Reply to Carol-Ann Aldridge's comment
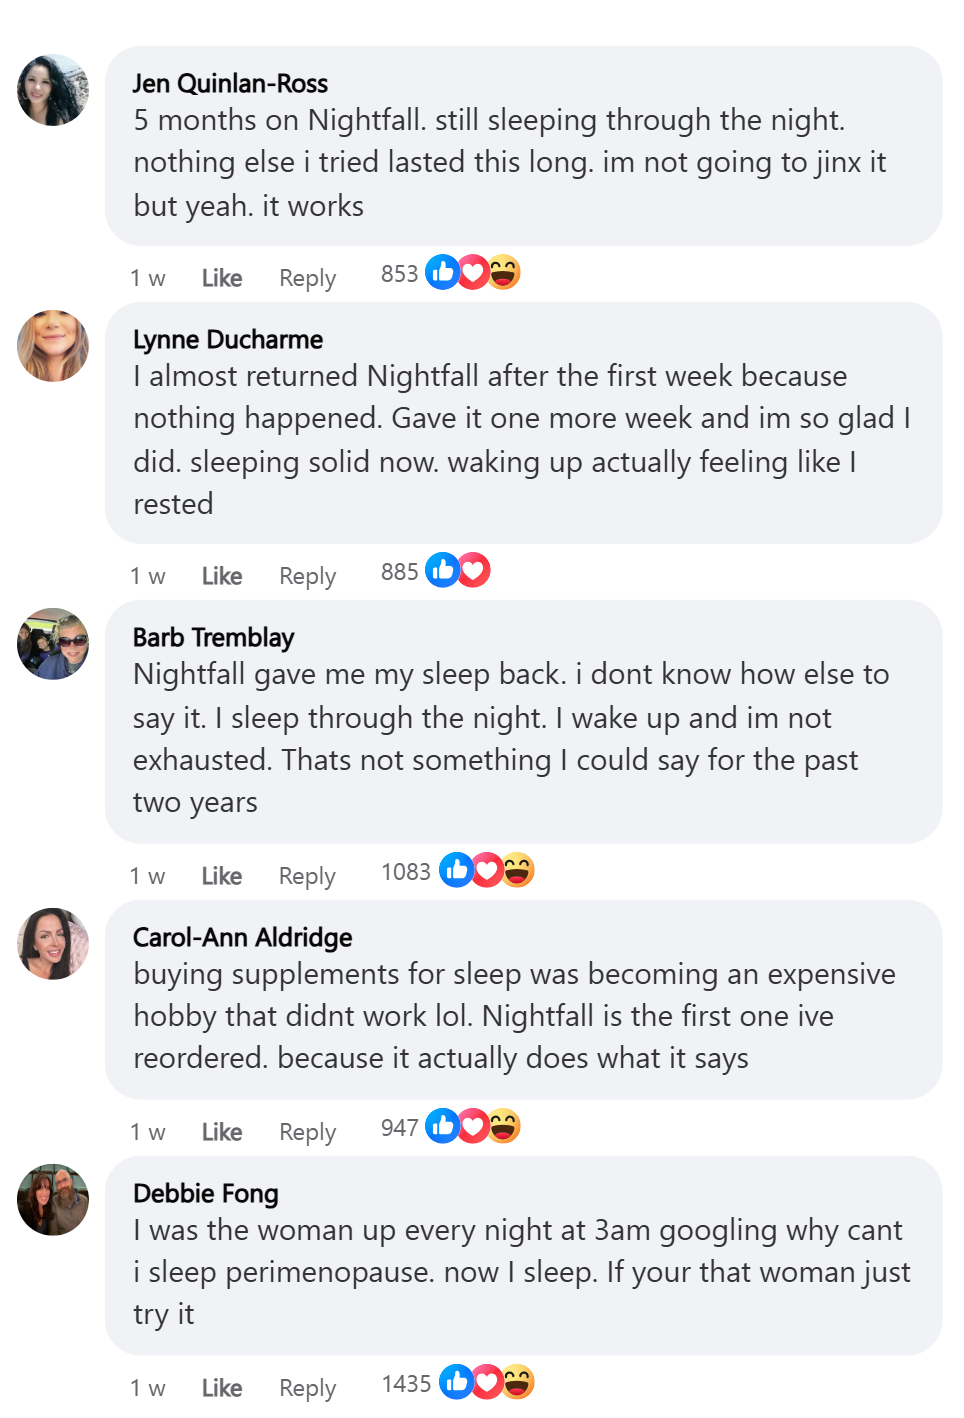 coord(307,1132)
